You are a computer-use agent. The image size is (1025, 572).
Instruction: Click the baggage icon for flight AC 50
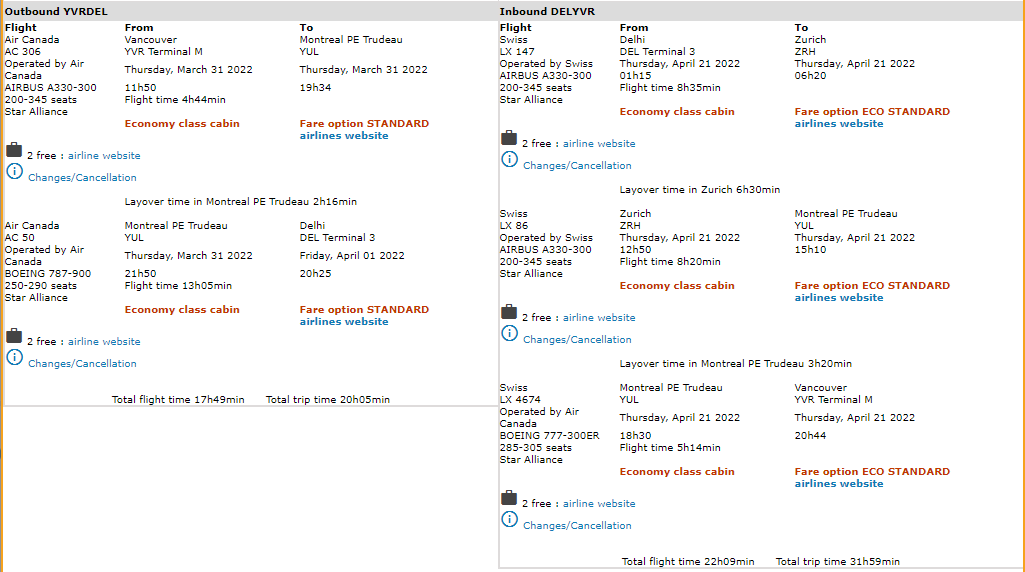[x=14, y=336]
